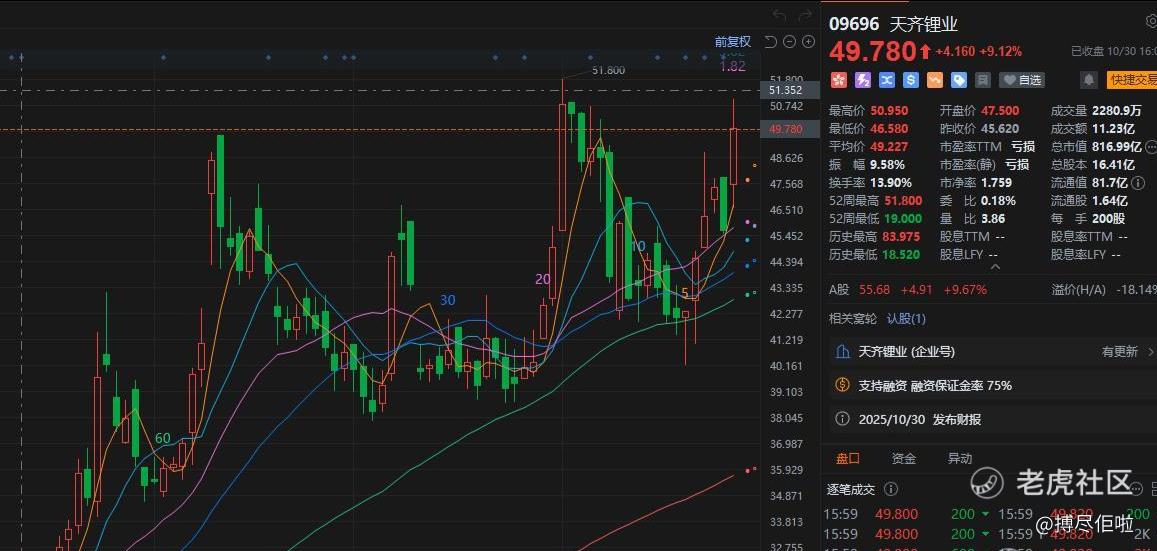This screenshot has height=551, width=1157.
Task: Click the Hong Kong market flag icon
Action: click(x=837, y=80)
